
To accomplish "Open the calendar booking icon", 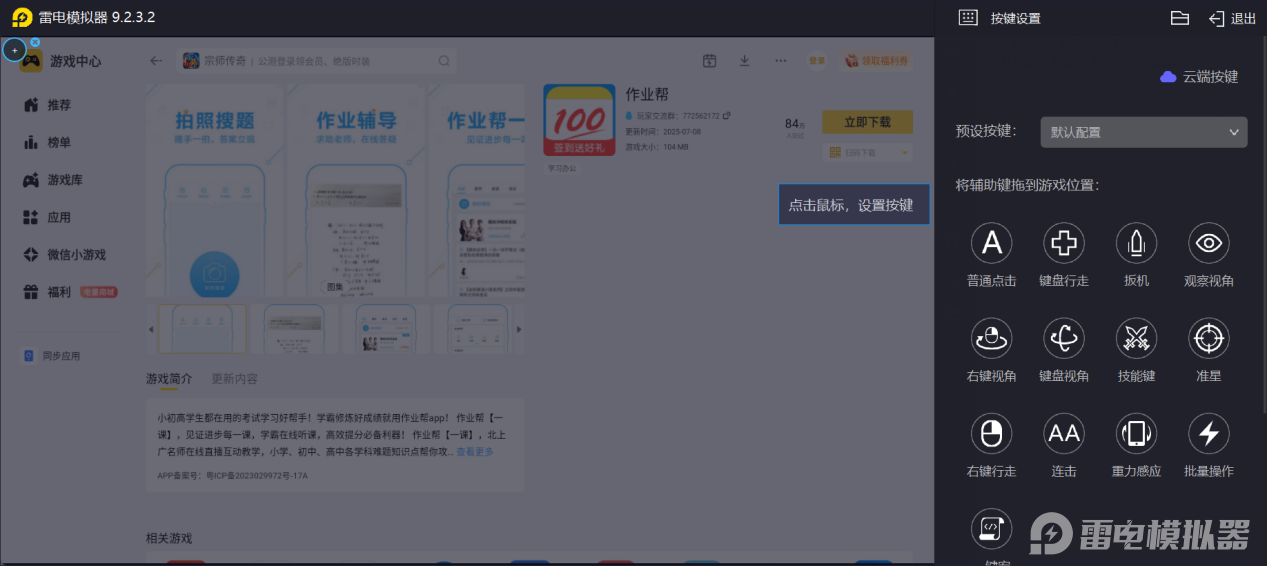I will click(x=709, y=61).
